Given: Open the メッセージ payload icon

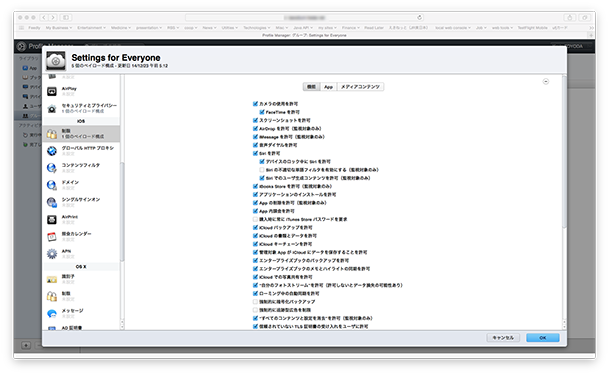Looking at the screenshot, I should coord(52,314).
